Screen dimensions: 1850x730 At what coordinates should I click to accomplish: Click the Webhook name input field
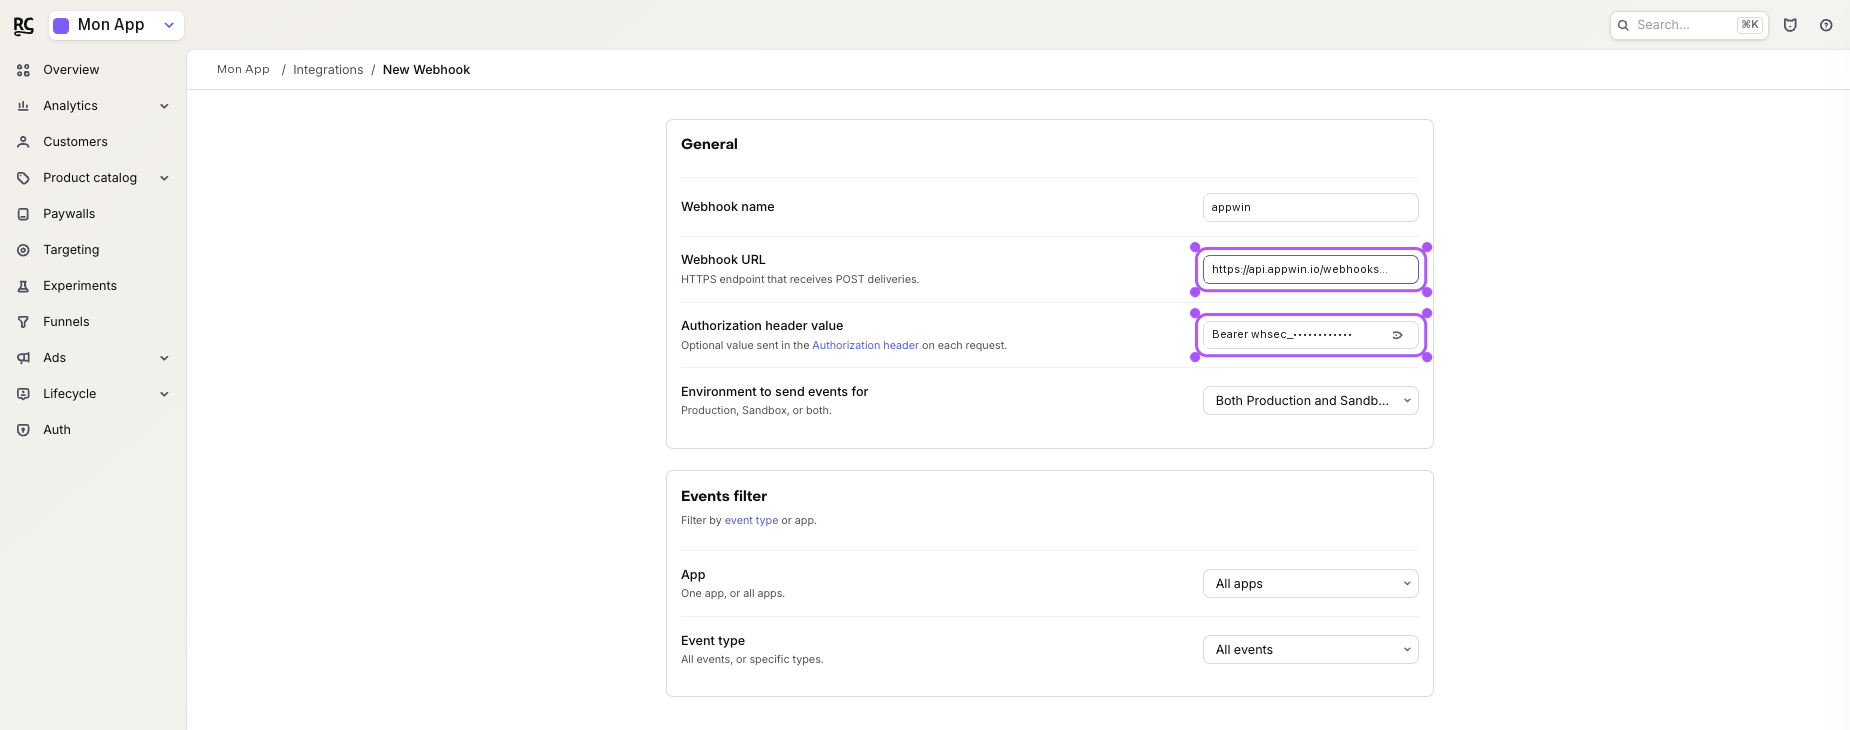pyautogui.click(x=1310, y=207)
